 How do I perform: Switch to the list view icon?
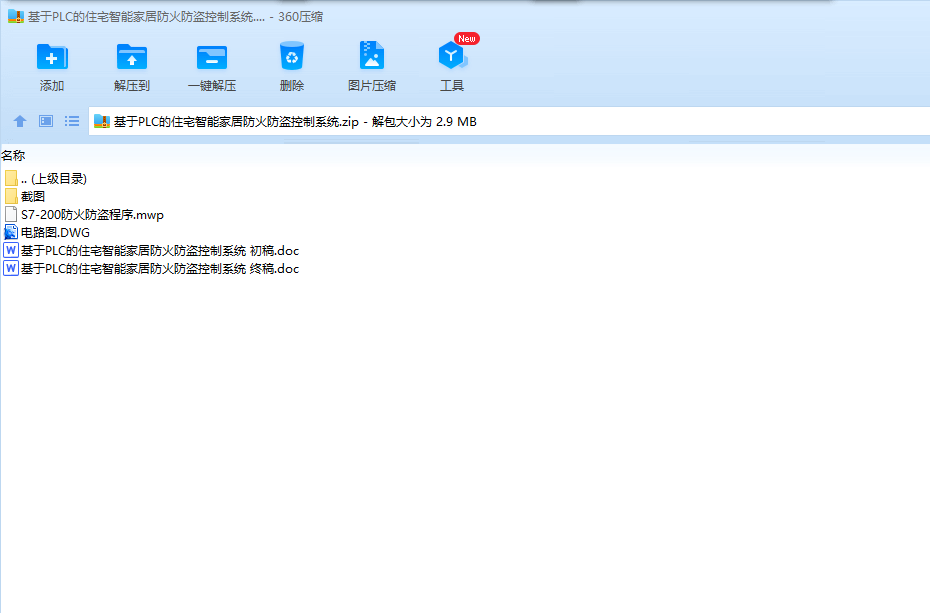tap(72, 122)
